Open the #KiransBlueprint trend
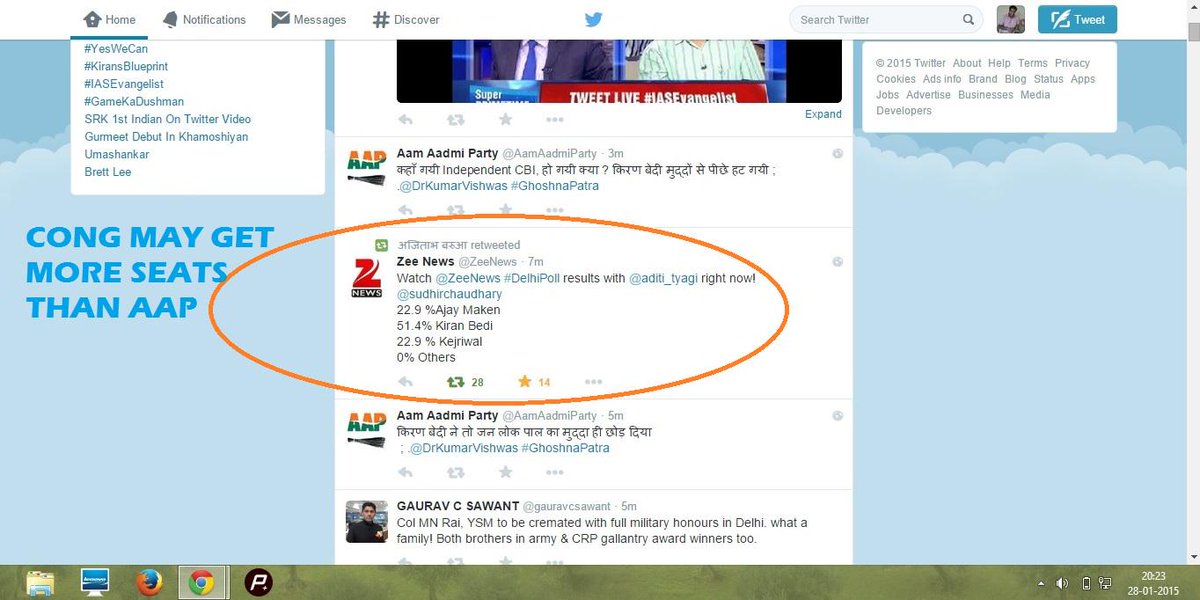The image size is (1200, 600). click(126, 66)
